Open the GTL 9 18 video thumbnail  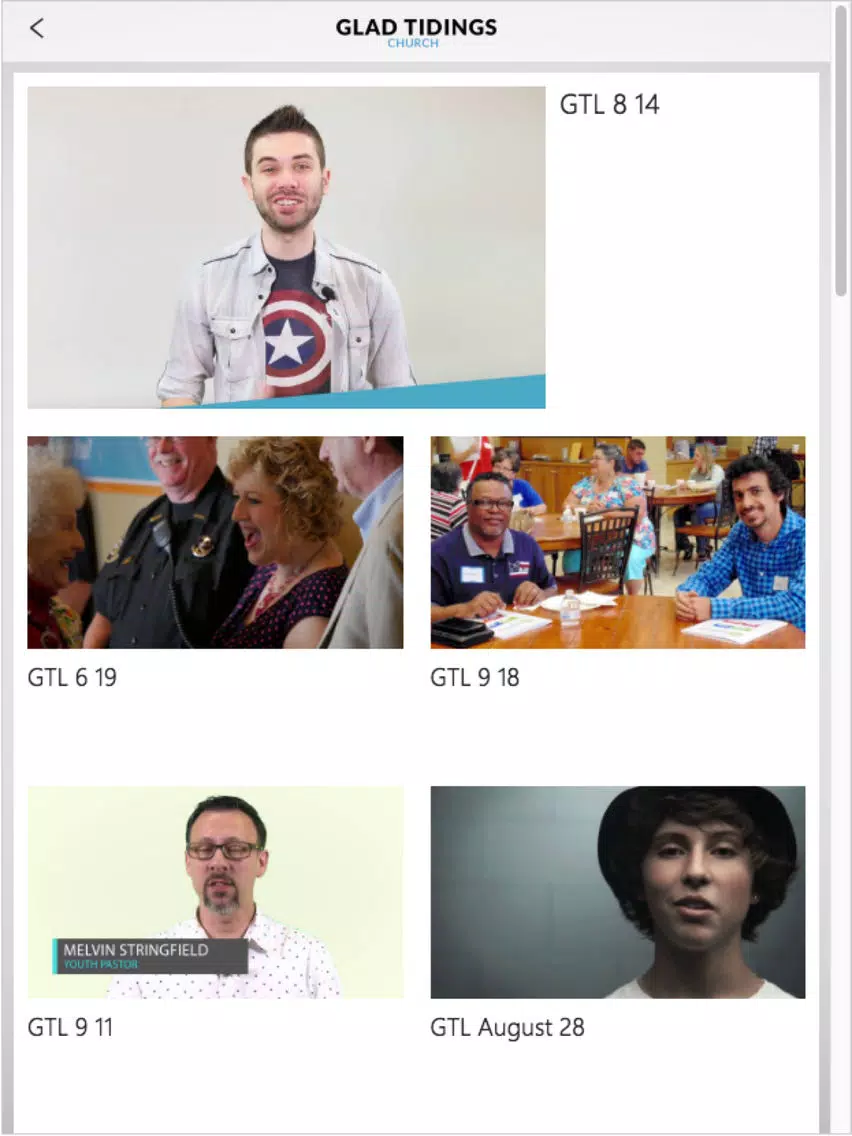[617, 542]
